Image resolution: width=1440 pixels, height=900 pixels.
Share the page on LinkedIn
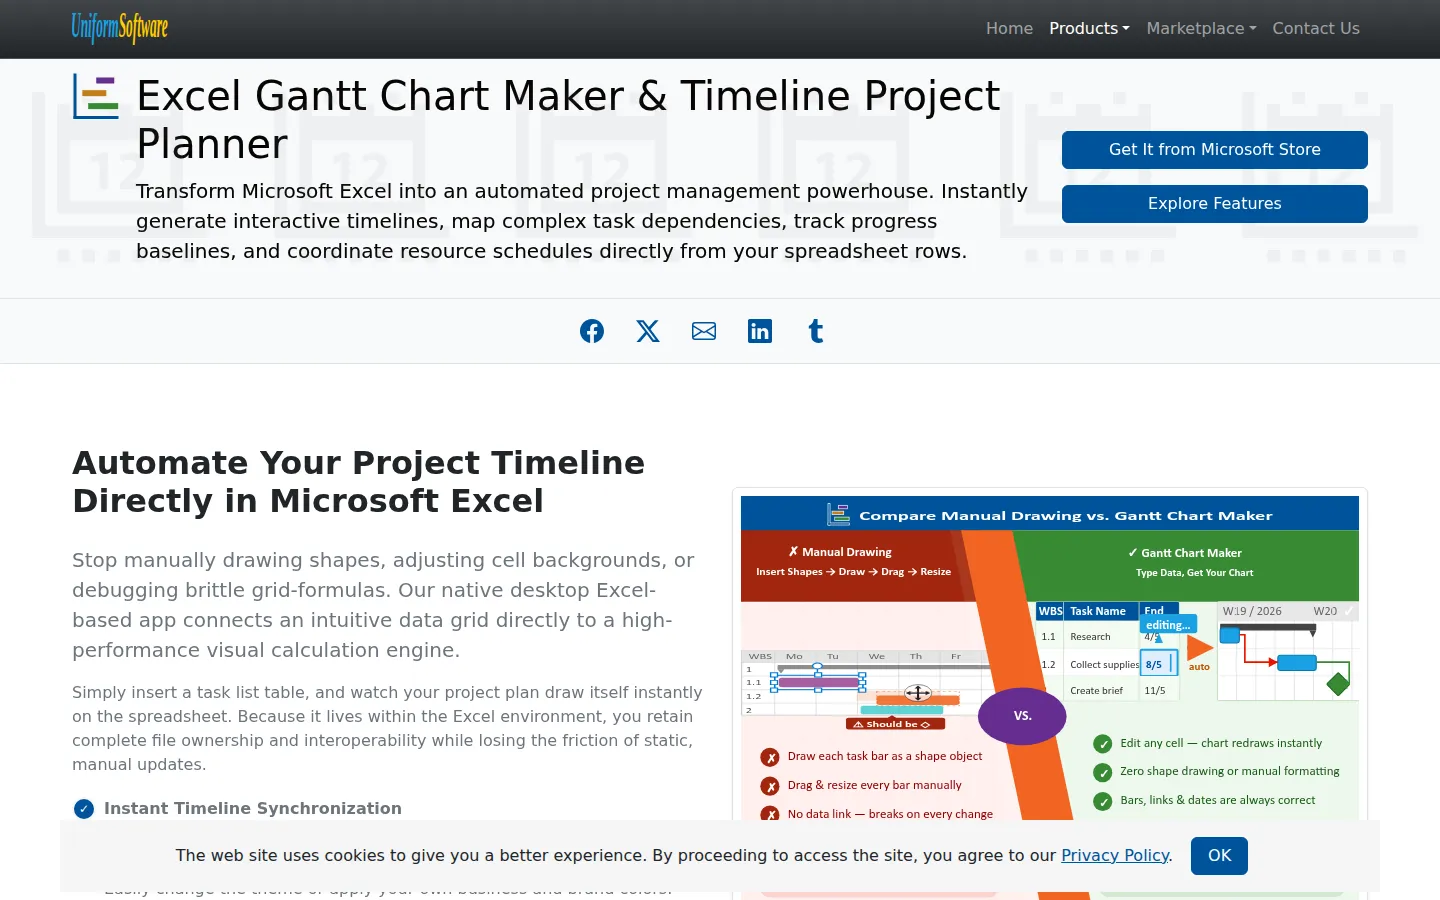pyautogui.click(x=760, y=331)
